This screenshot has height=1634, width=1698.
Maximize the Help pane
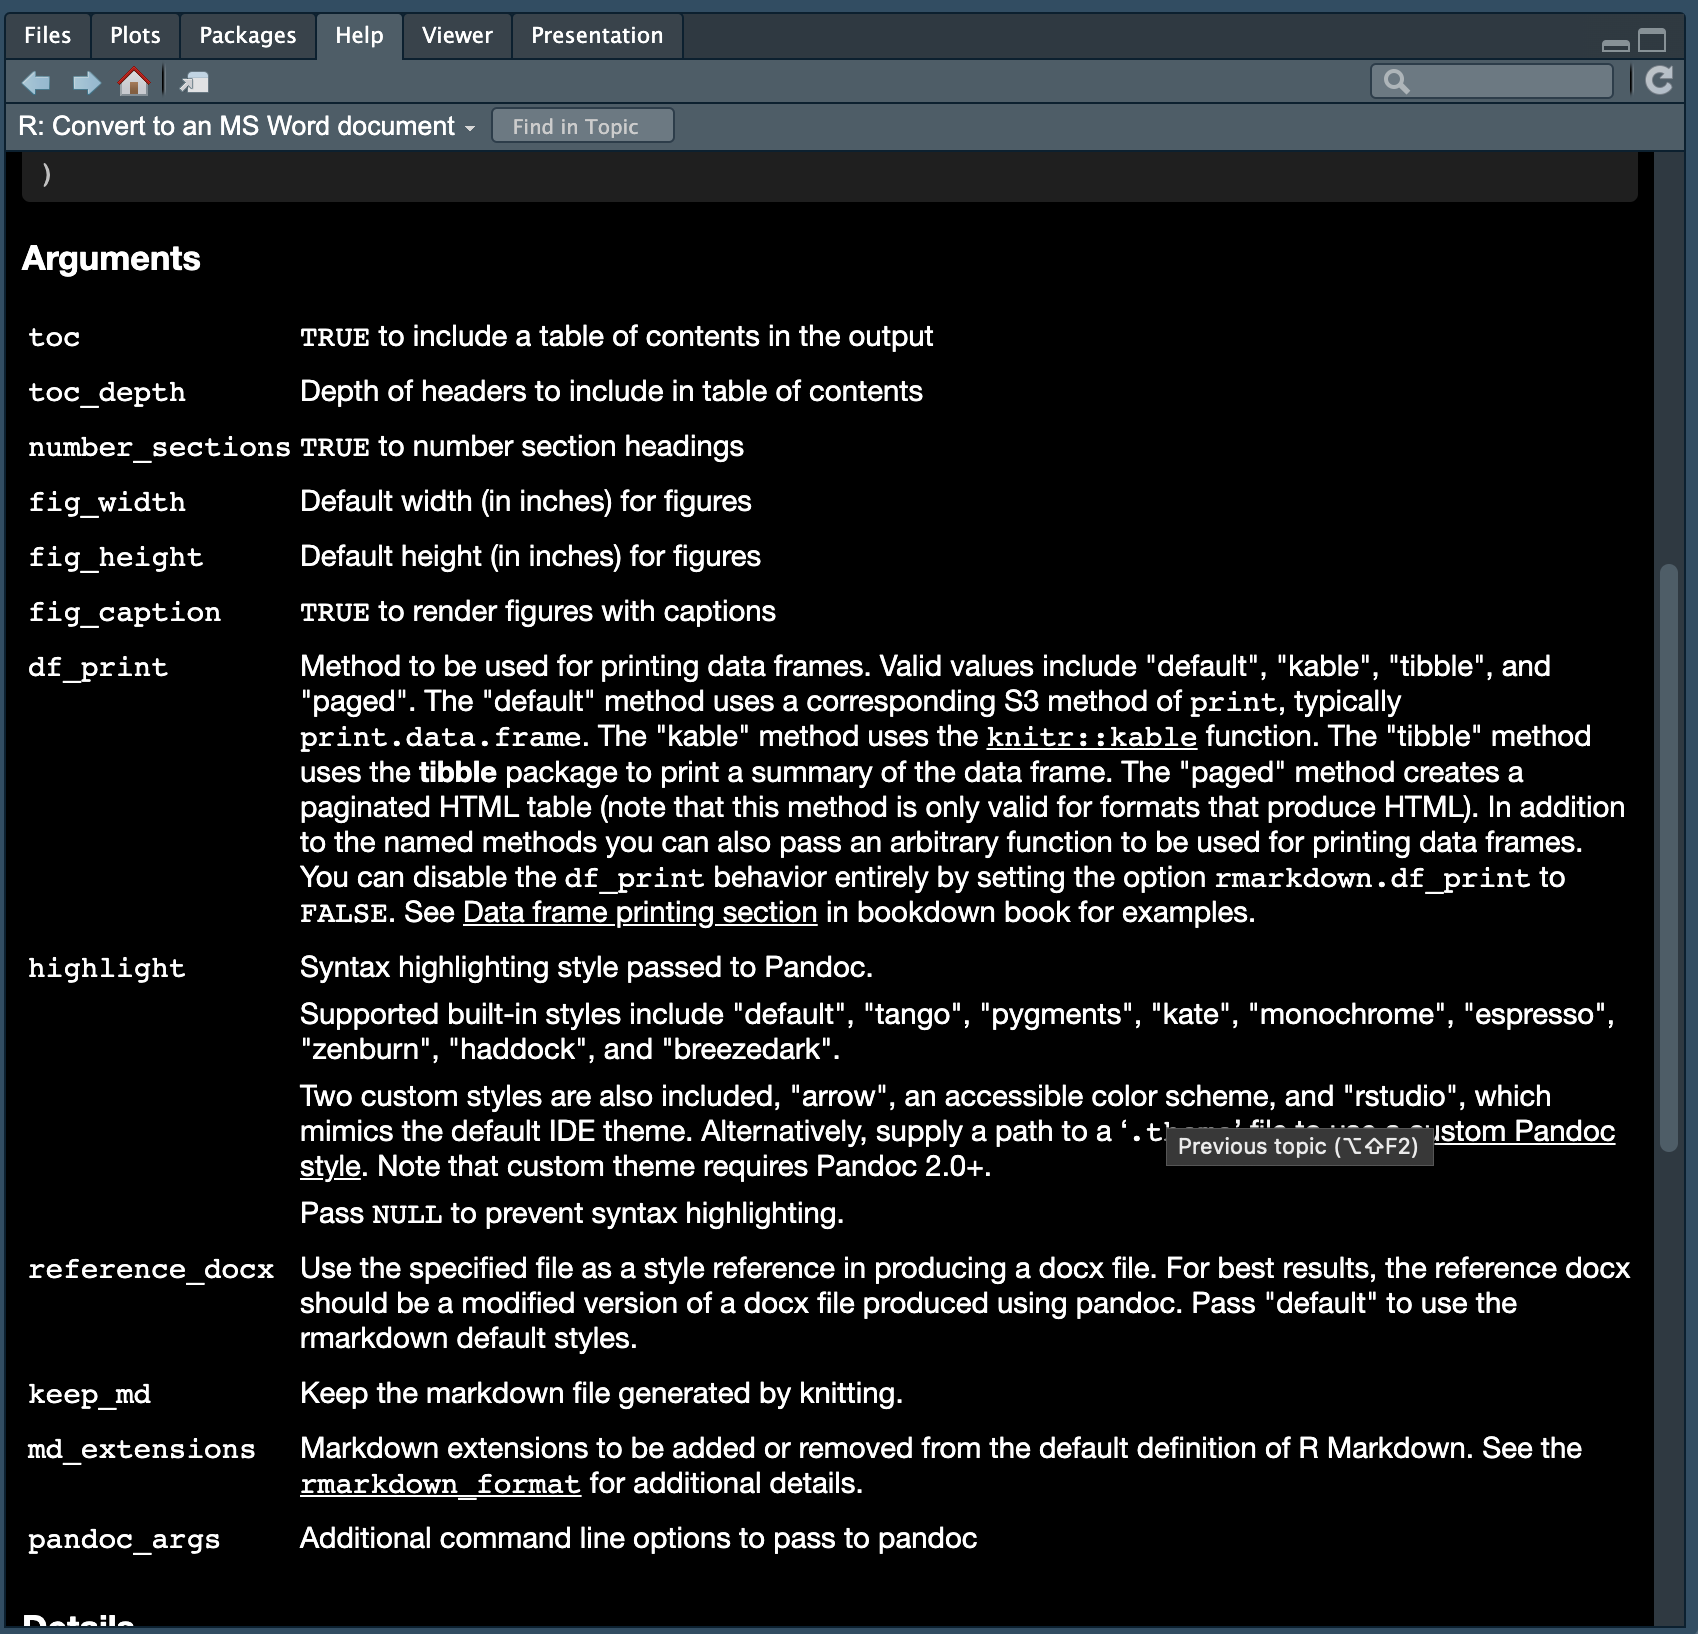(1651, 40)
